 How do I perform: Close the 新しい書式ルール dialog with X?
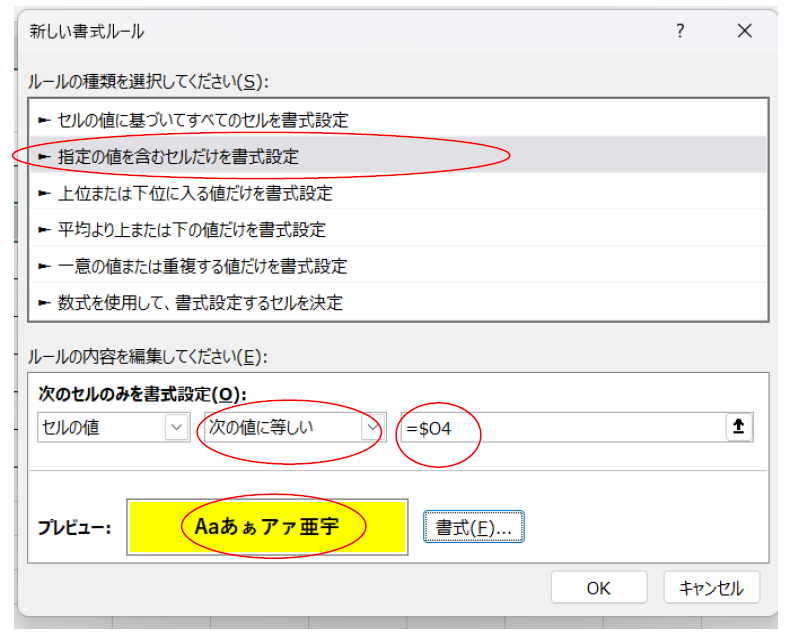pyautogui.click(x=744, y=32)
